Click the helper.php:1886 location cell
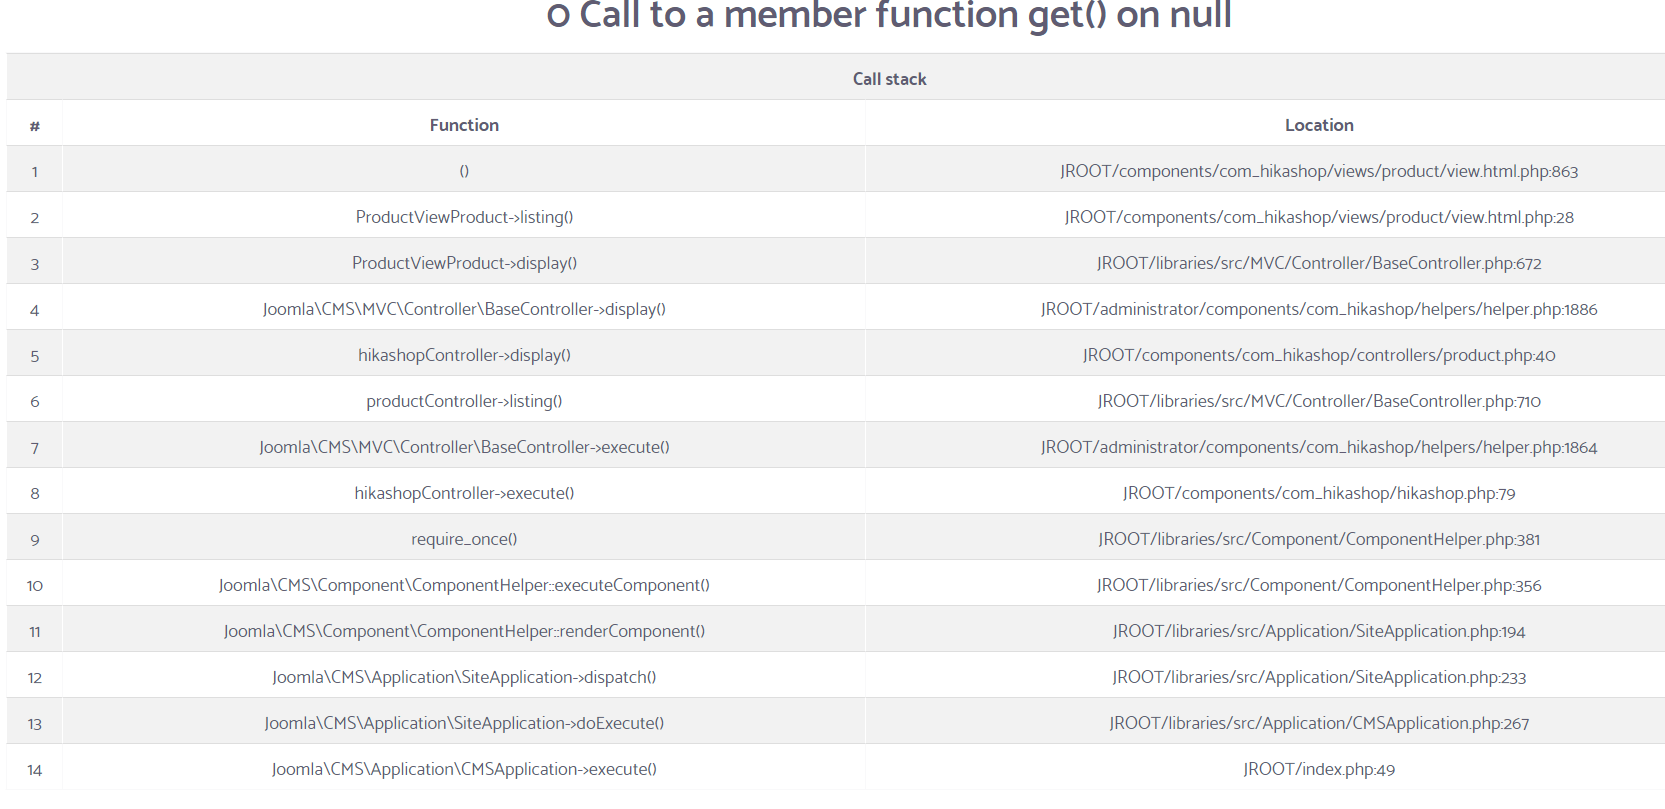 click(1319, 309)
